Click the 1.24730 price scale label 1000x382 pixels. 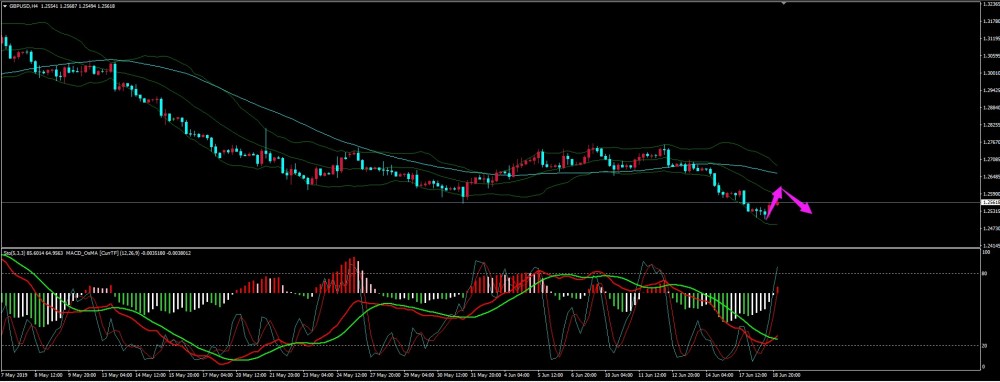coord(992,228)
